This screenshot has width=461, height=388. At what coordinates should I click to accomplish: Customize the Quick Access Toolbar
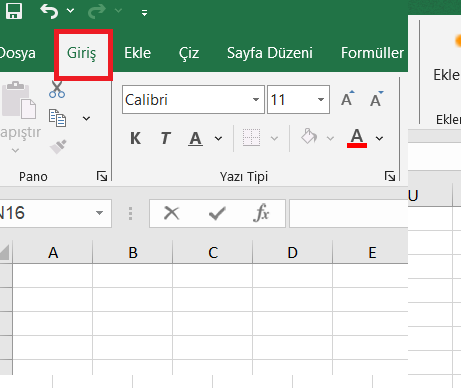tap(144, 13)
